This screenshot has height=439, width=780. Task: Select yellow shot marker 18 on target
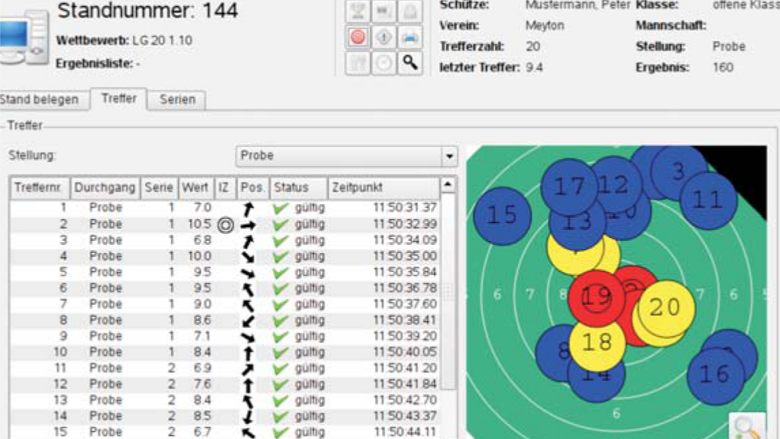tap(597, 343)
